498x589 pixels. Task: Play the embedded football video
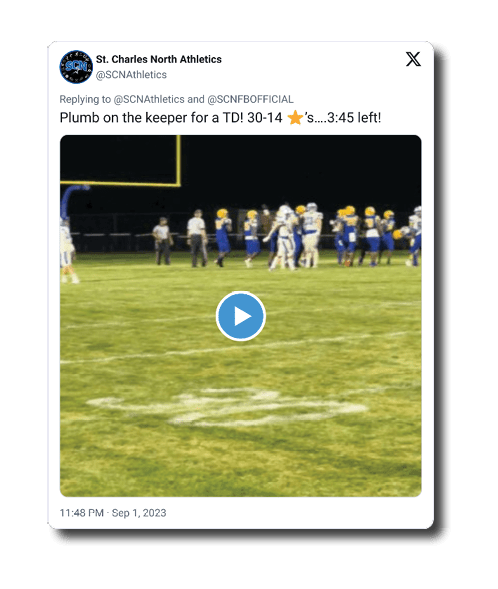(241, 316)
